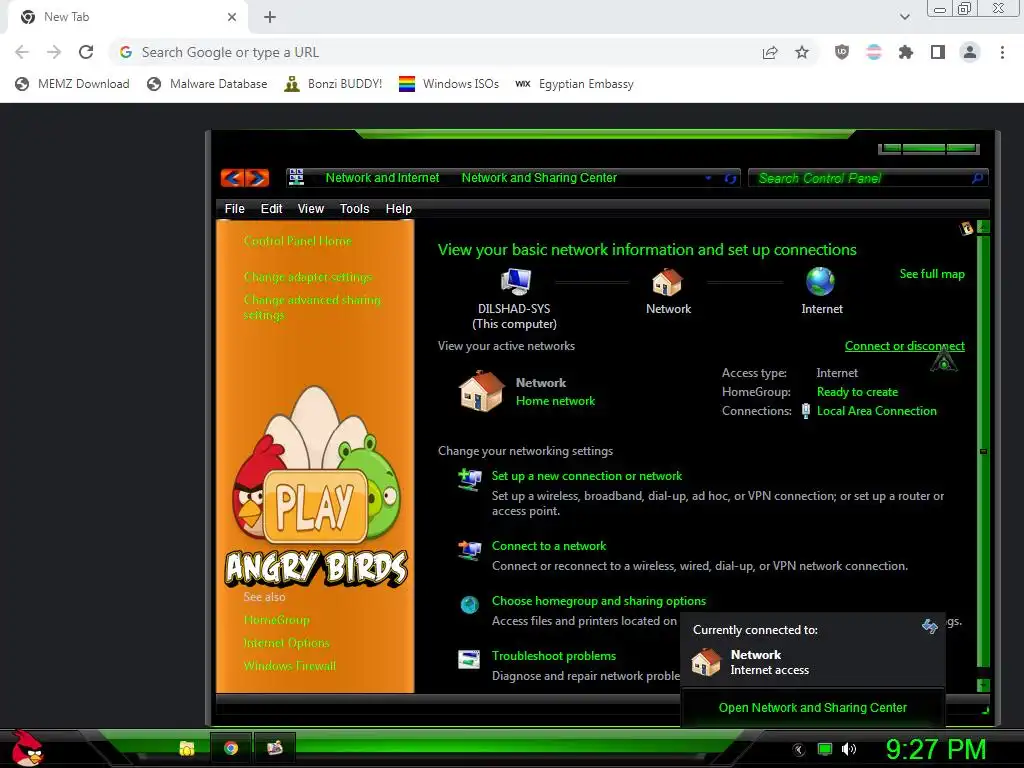Viewport: 1024px width, 768px height.
Task: Click the Control Panel icon in address bar
Action: [x=296, y=177]
